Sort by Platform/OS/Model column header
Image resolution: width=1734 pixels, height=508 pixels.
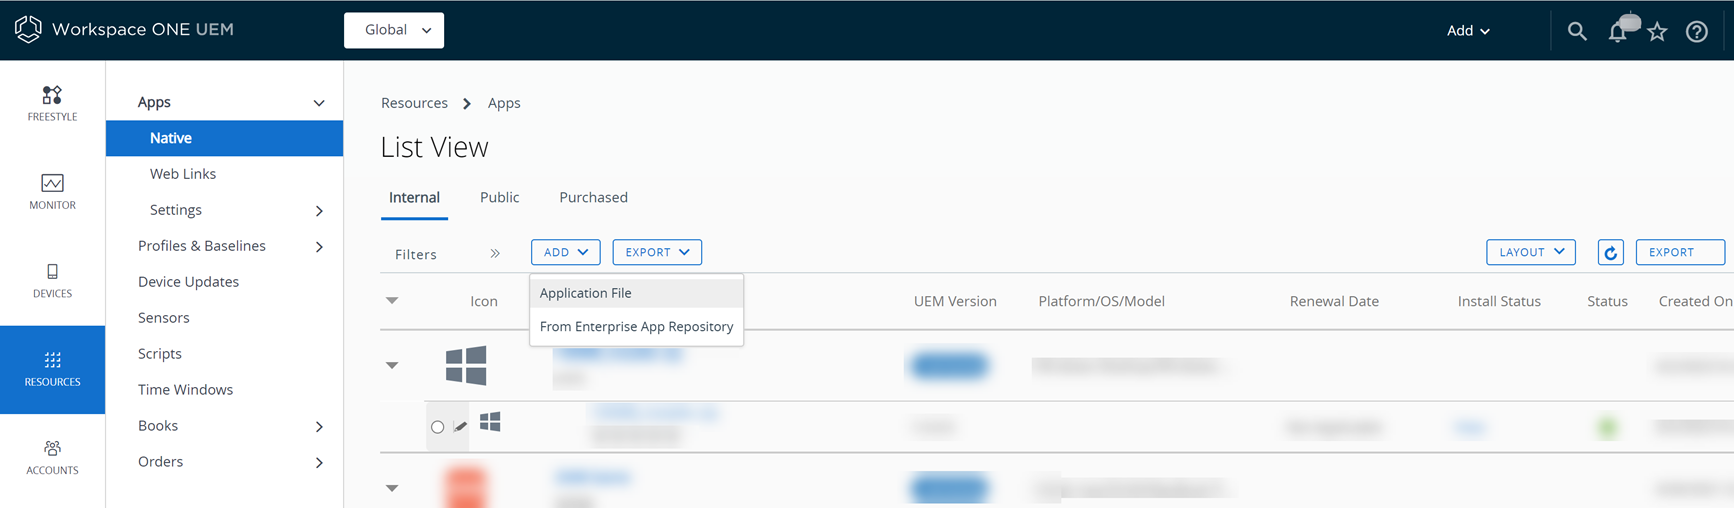(x=1101, y=301)
